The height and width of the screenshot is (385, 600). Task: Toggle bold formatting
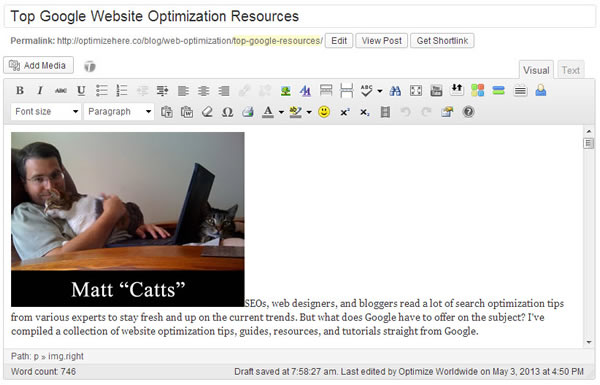[20, 91]
